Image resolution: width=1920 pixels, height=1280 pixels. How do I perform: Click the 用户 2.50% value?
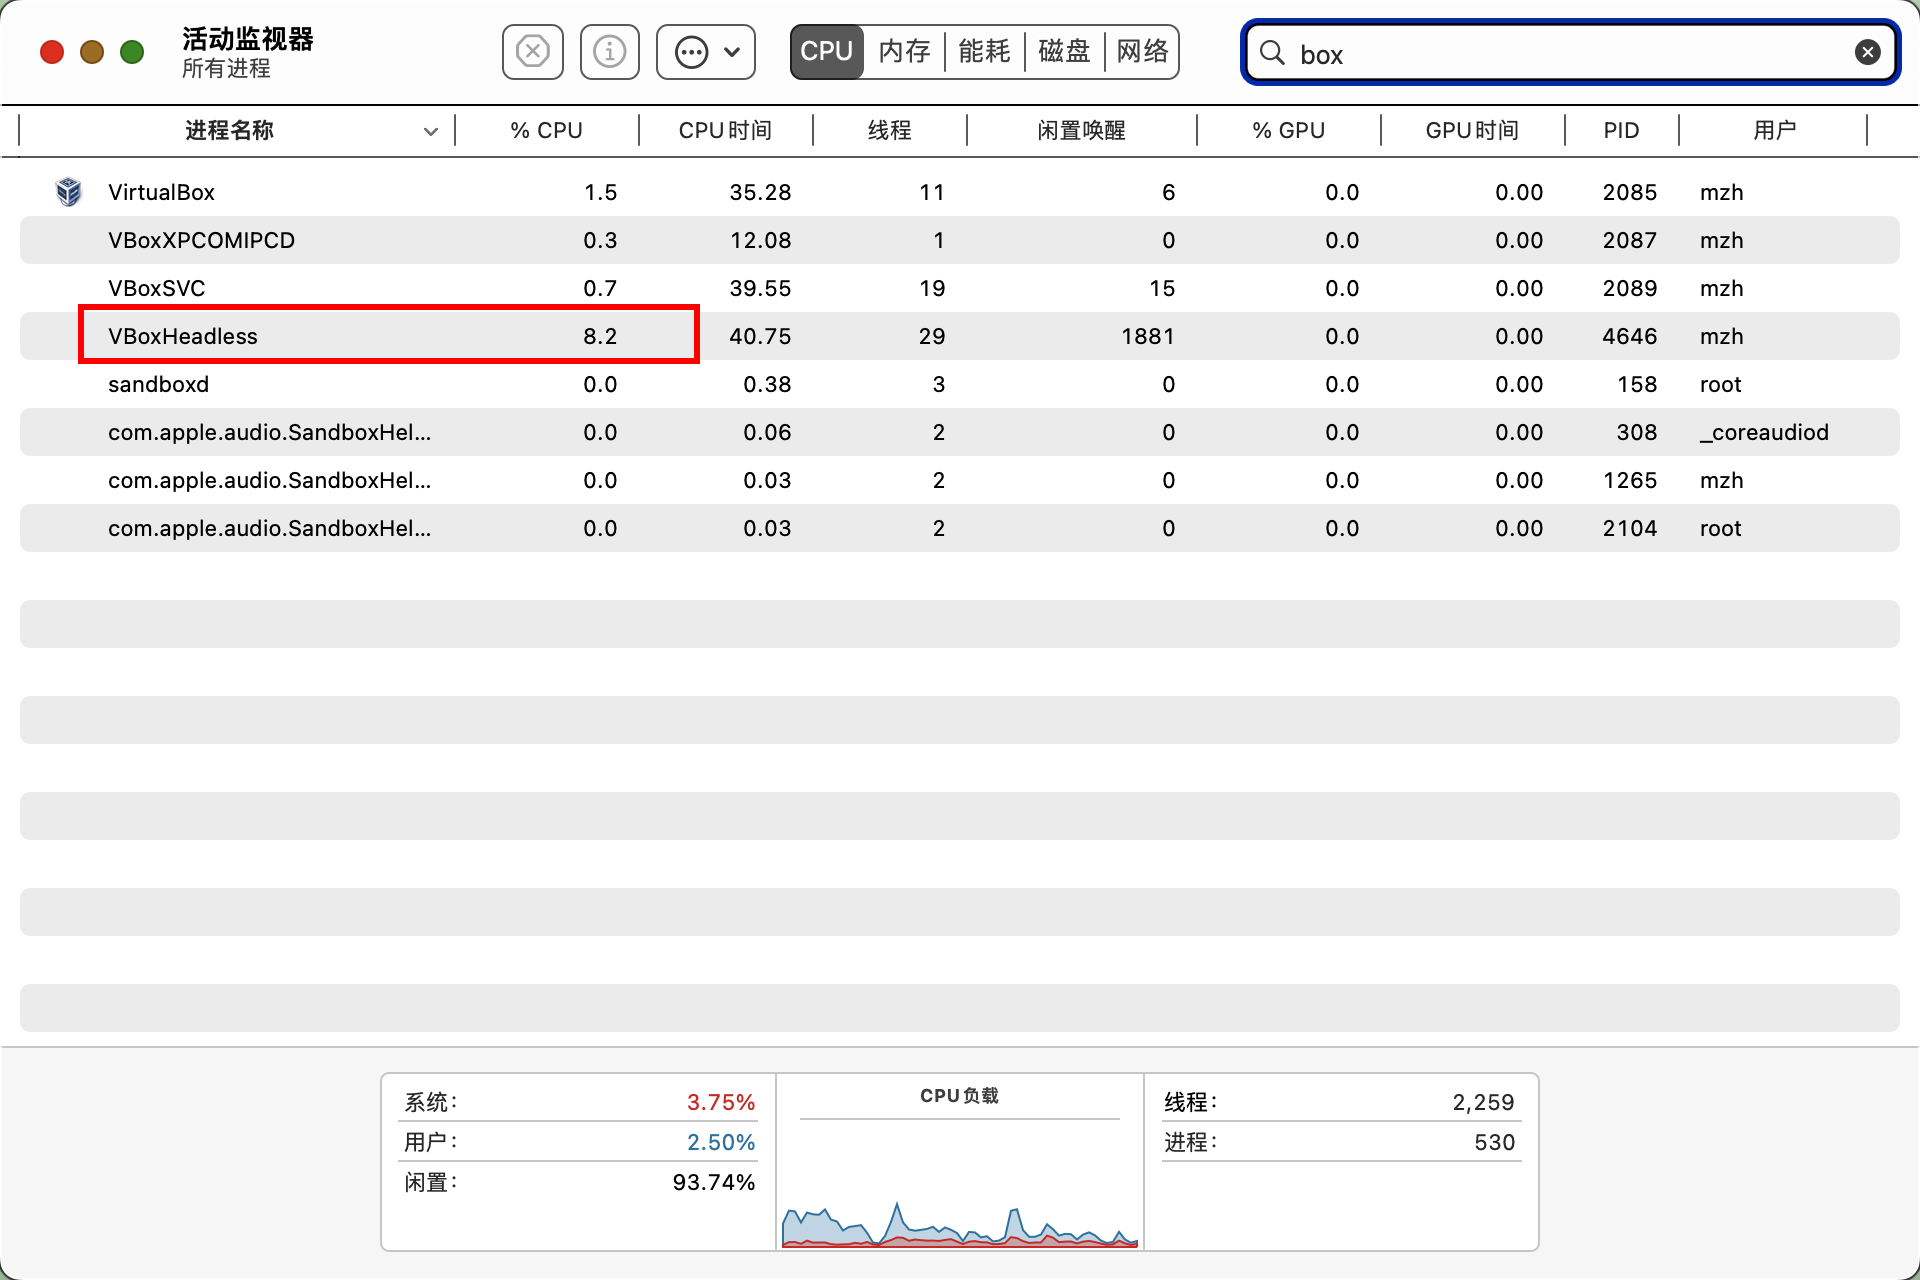click(720, 1142)
